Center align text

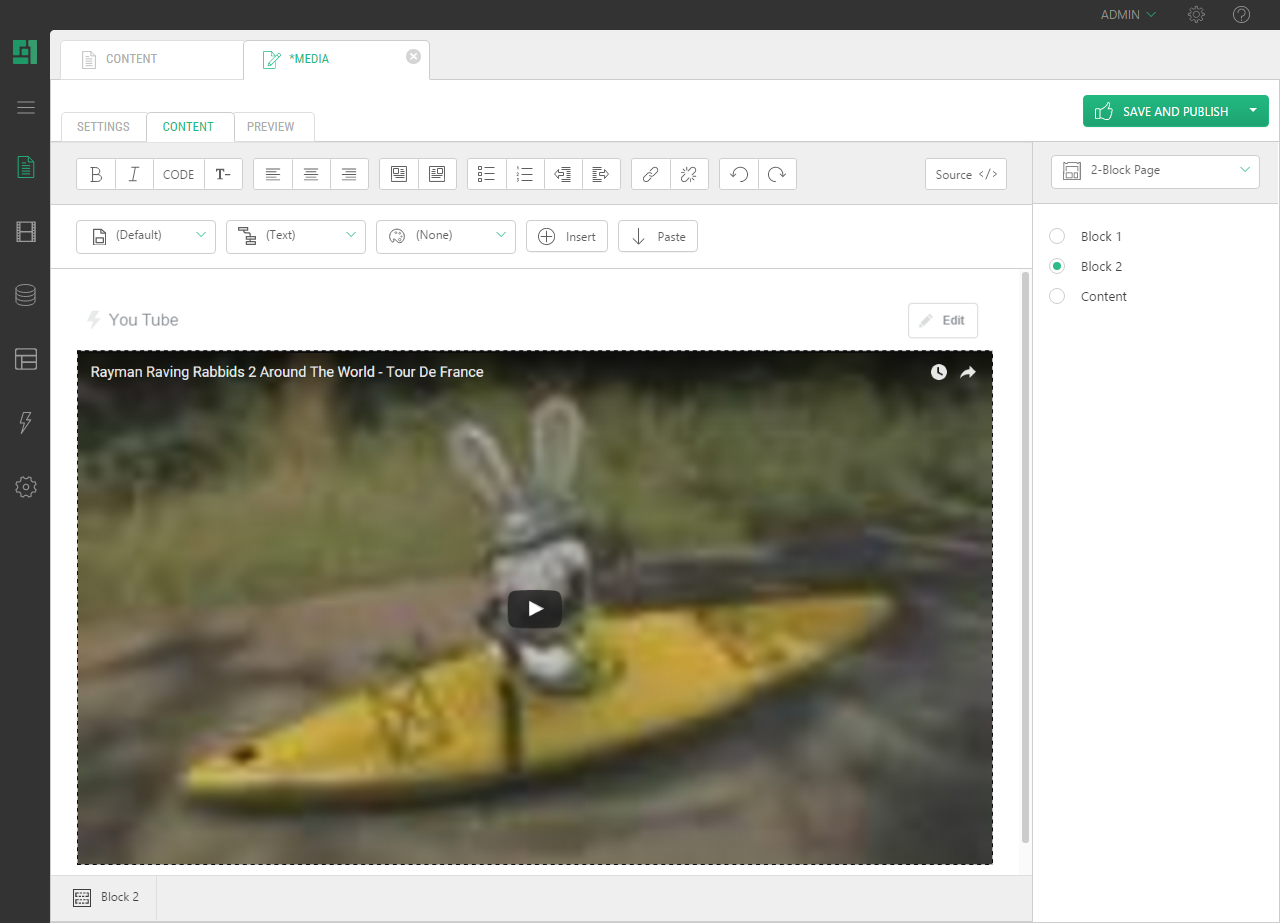(x=311, y=174)
